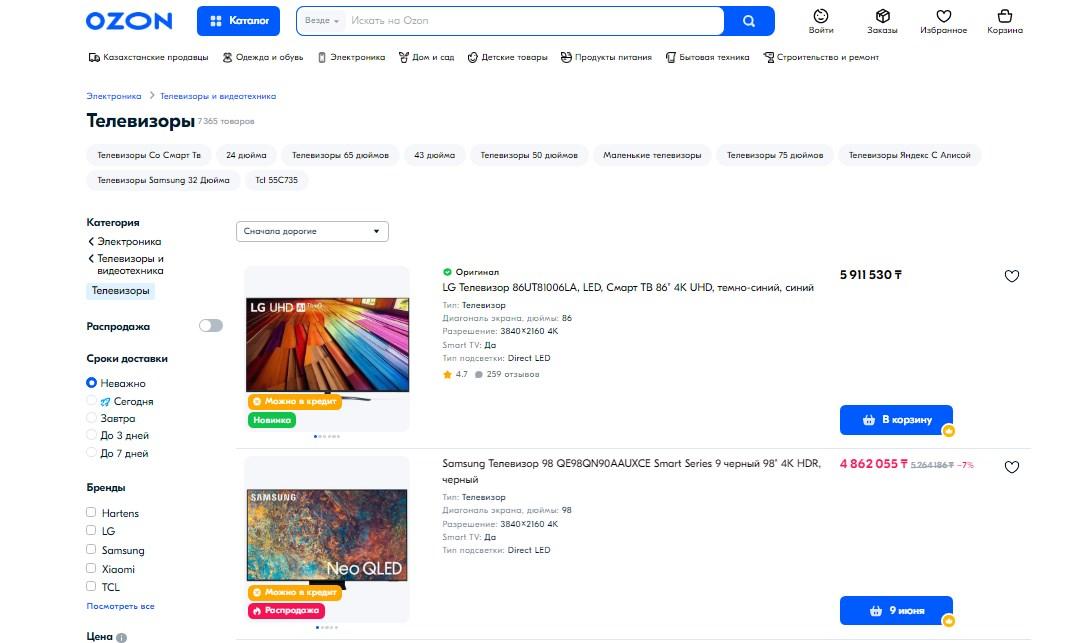Open Строительство и ремонт category

coord(821,57)
